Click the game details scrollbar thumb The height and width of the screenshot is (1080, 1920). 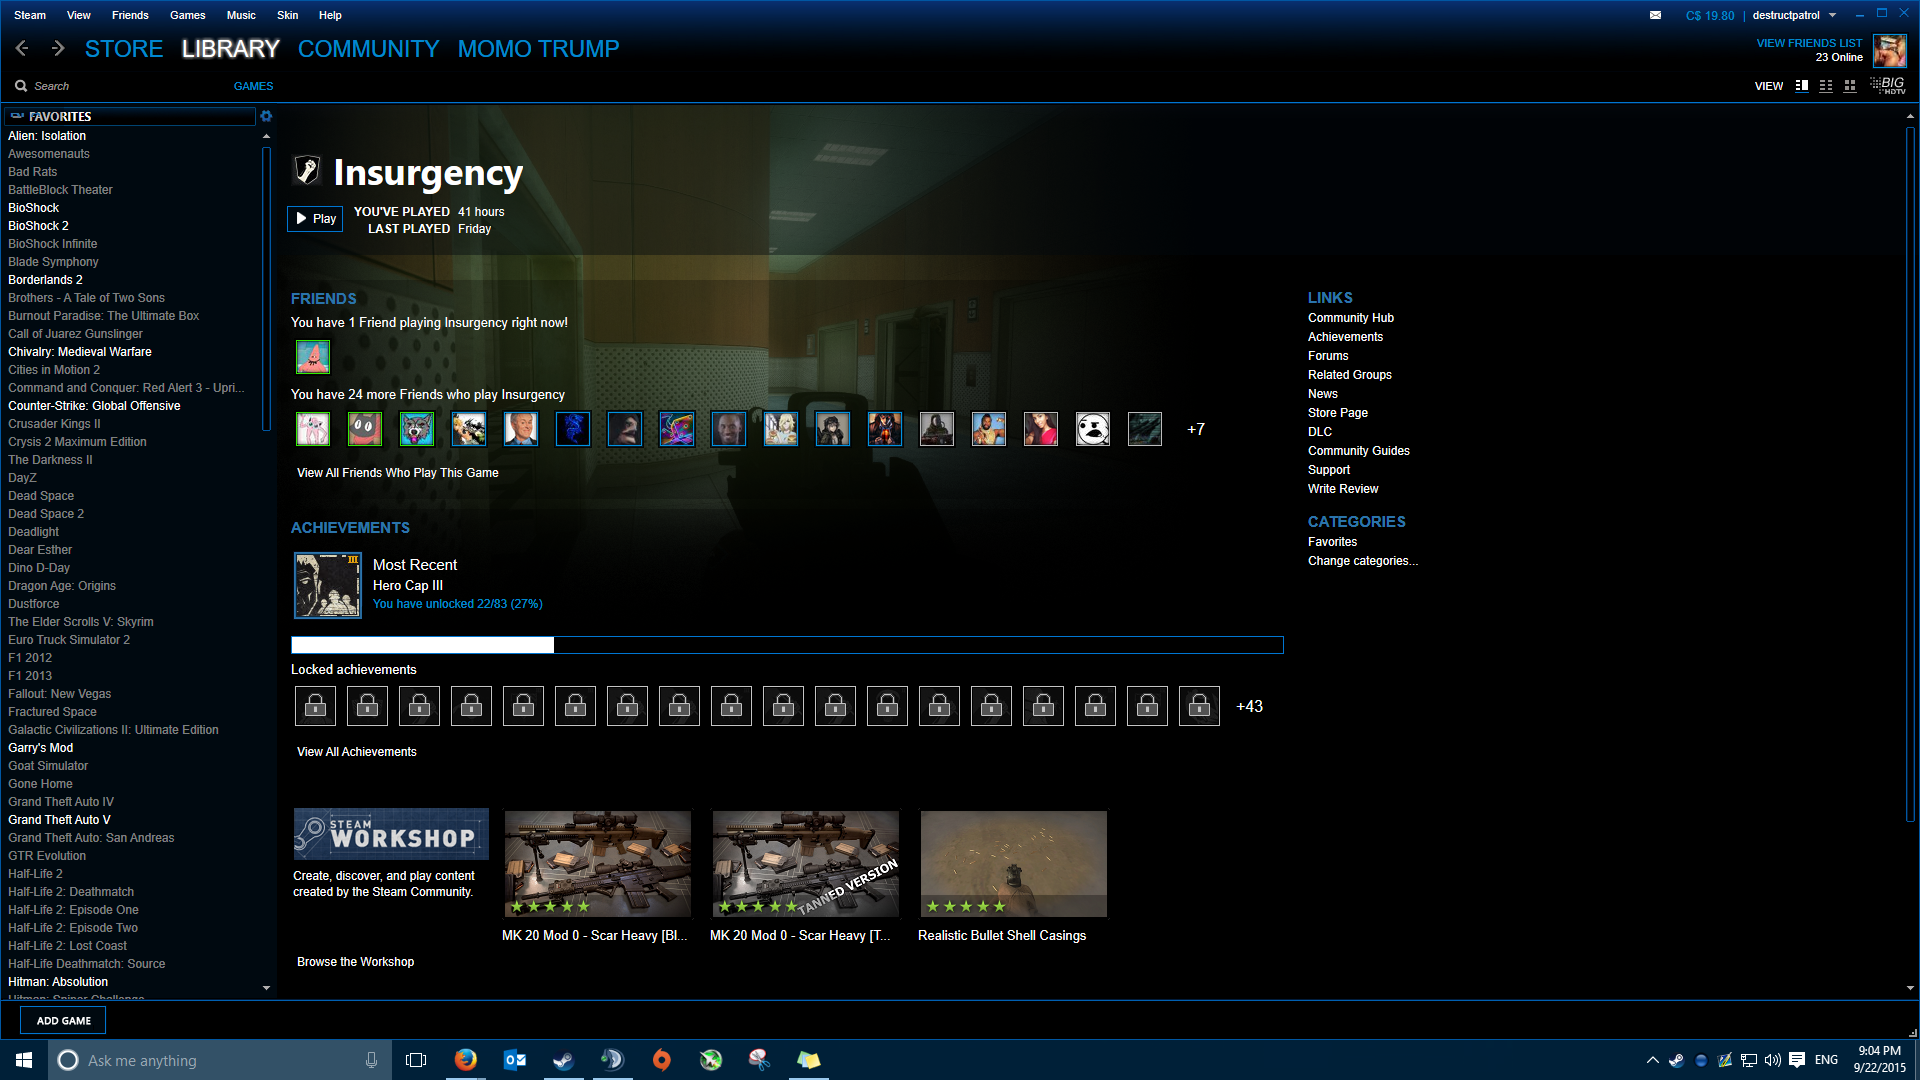(1910, 475)
